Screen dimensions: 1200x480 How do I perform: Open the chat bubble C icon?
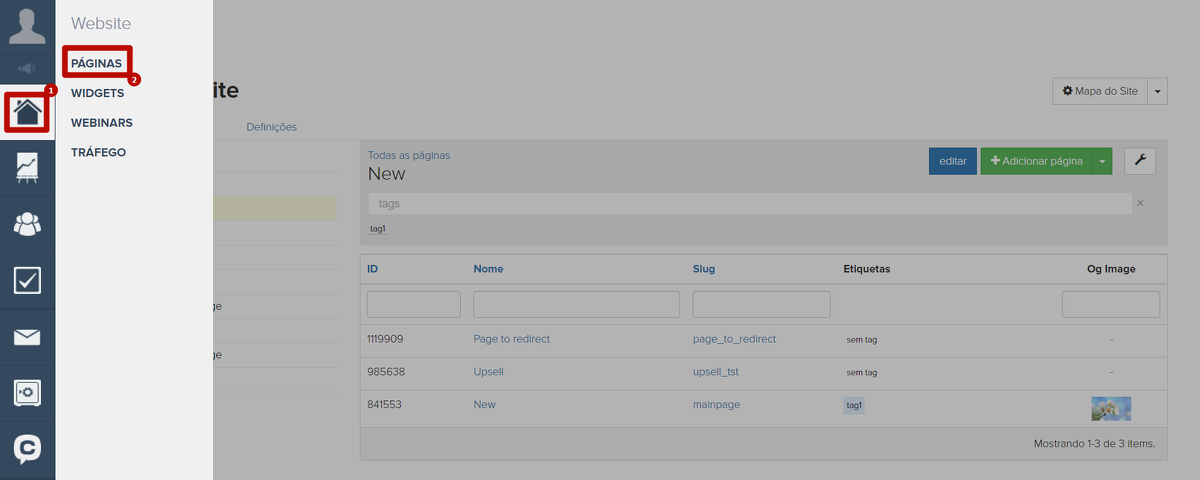(27, 449)
